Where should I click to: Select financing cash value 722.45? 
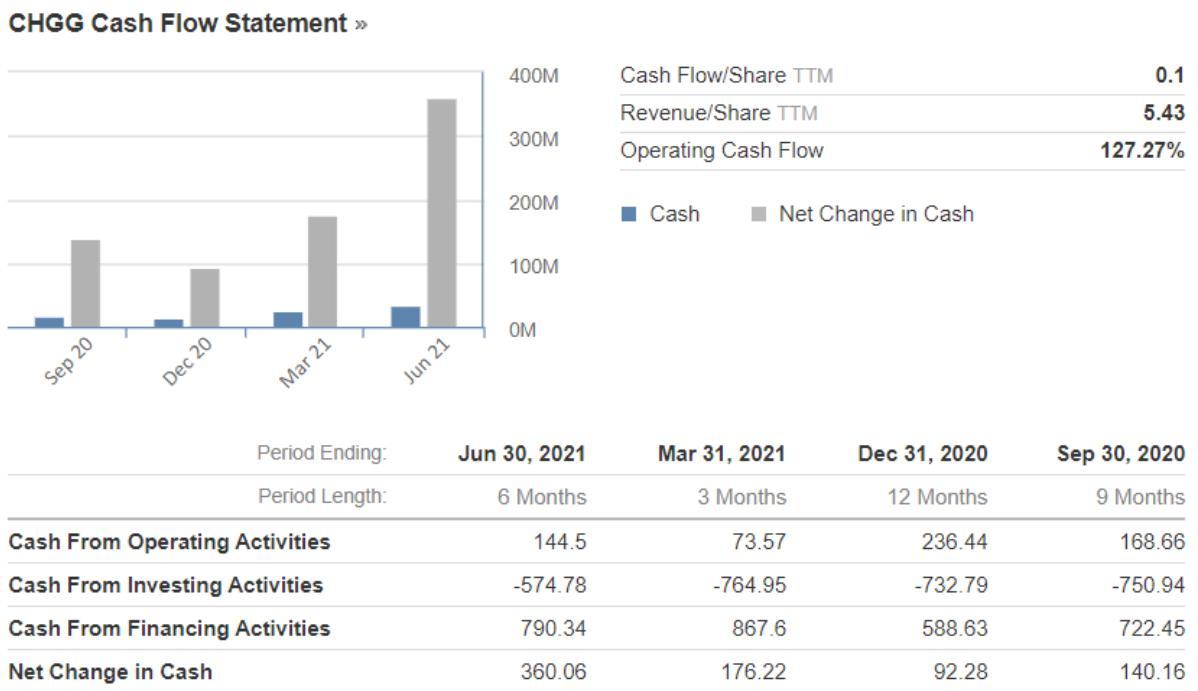coord(1152,628)
